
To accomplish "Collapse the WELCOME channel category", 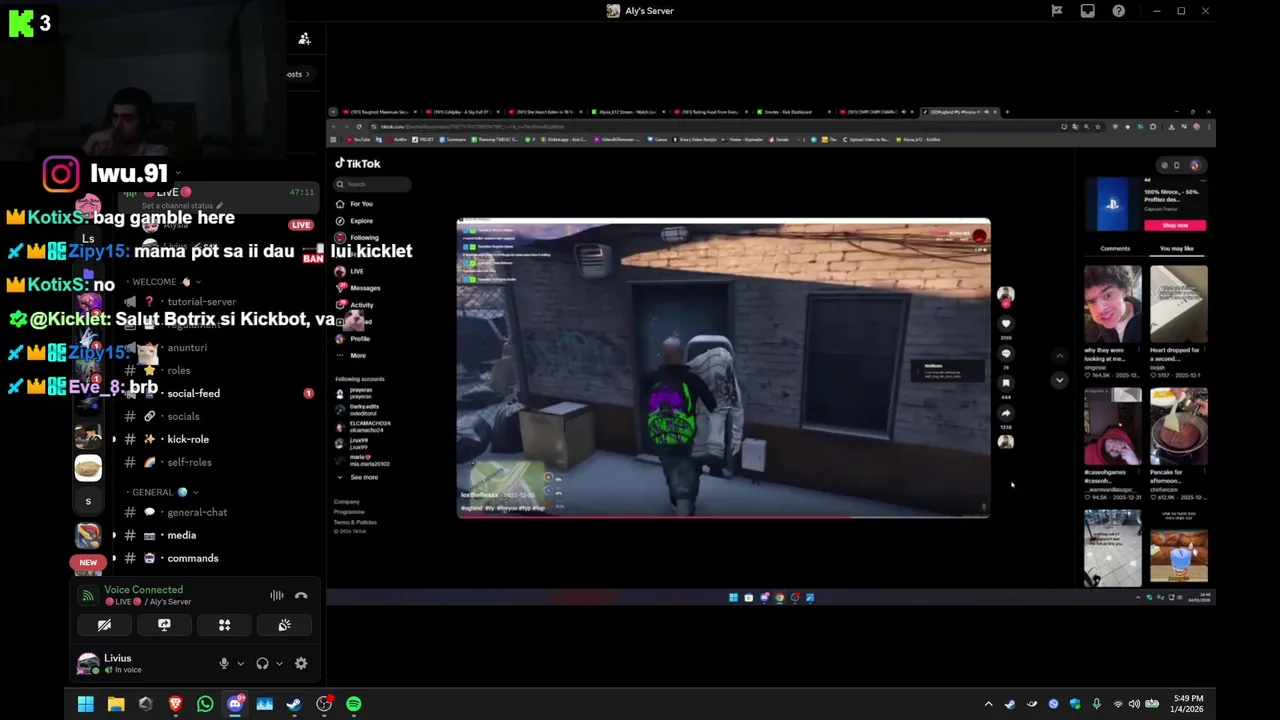I will coord(166,282).
